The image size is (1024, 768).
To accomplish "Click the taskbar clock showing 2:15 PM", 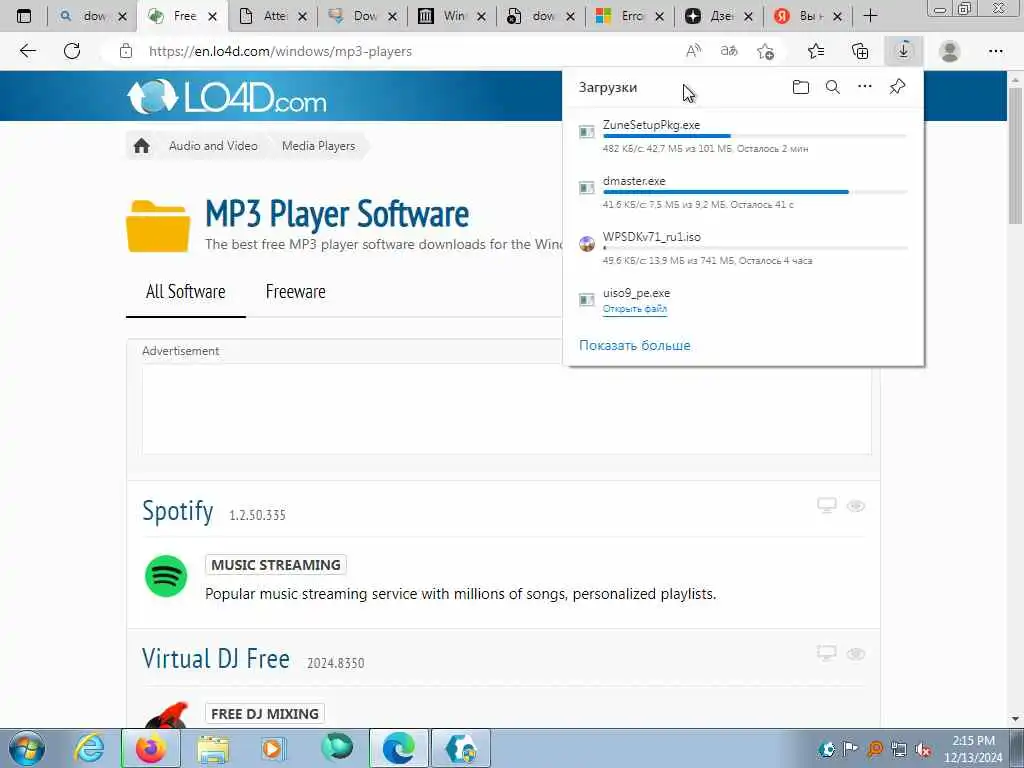I will 973,749.
